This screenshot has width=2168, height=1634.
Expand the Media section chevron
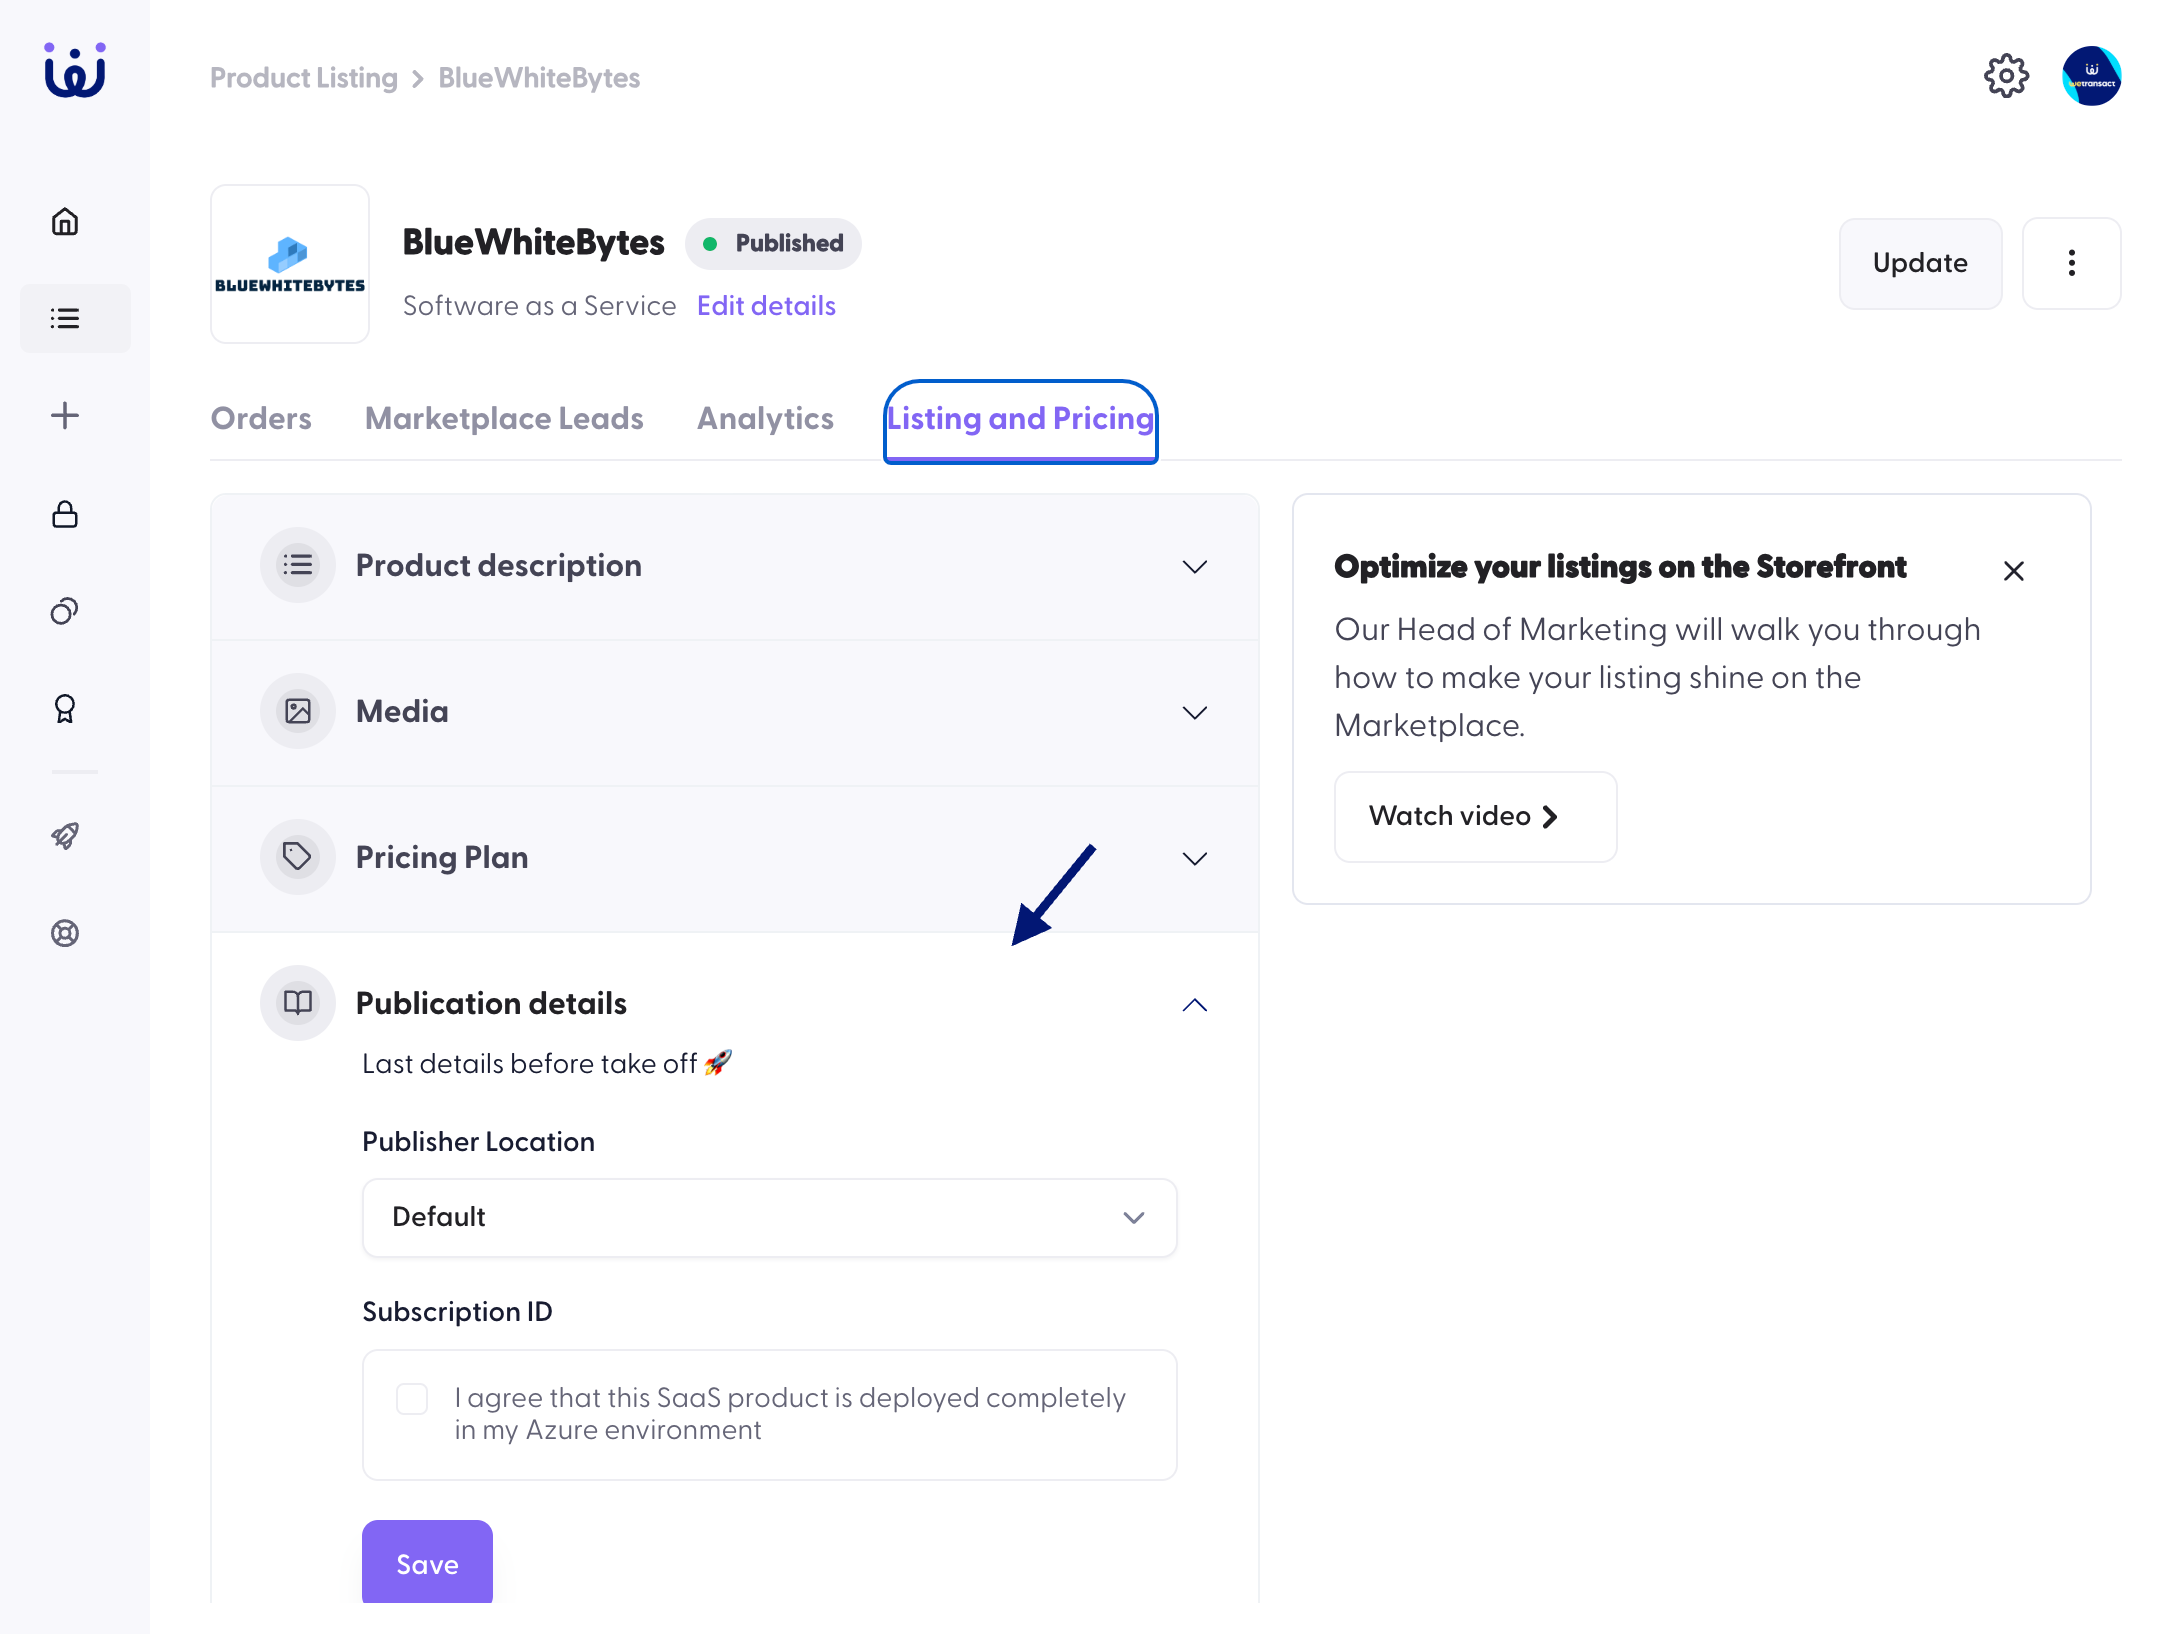tap(1195, 713)
